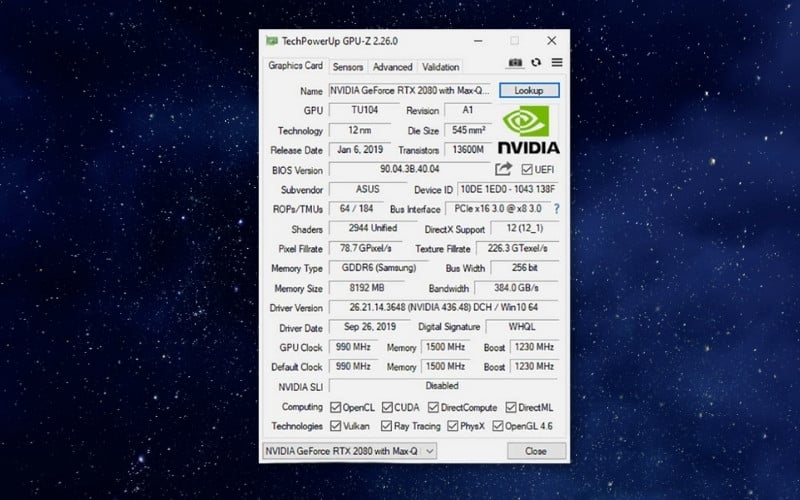This screenshot has width=800, height=500.
Task: Click the Pixel Fillrate value 78.7 GPixel/s
Action: point(366,248)
